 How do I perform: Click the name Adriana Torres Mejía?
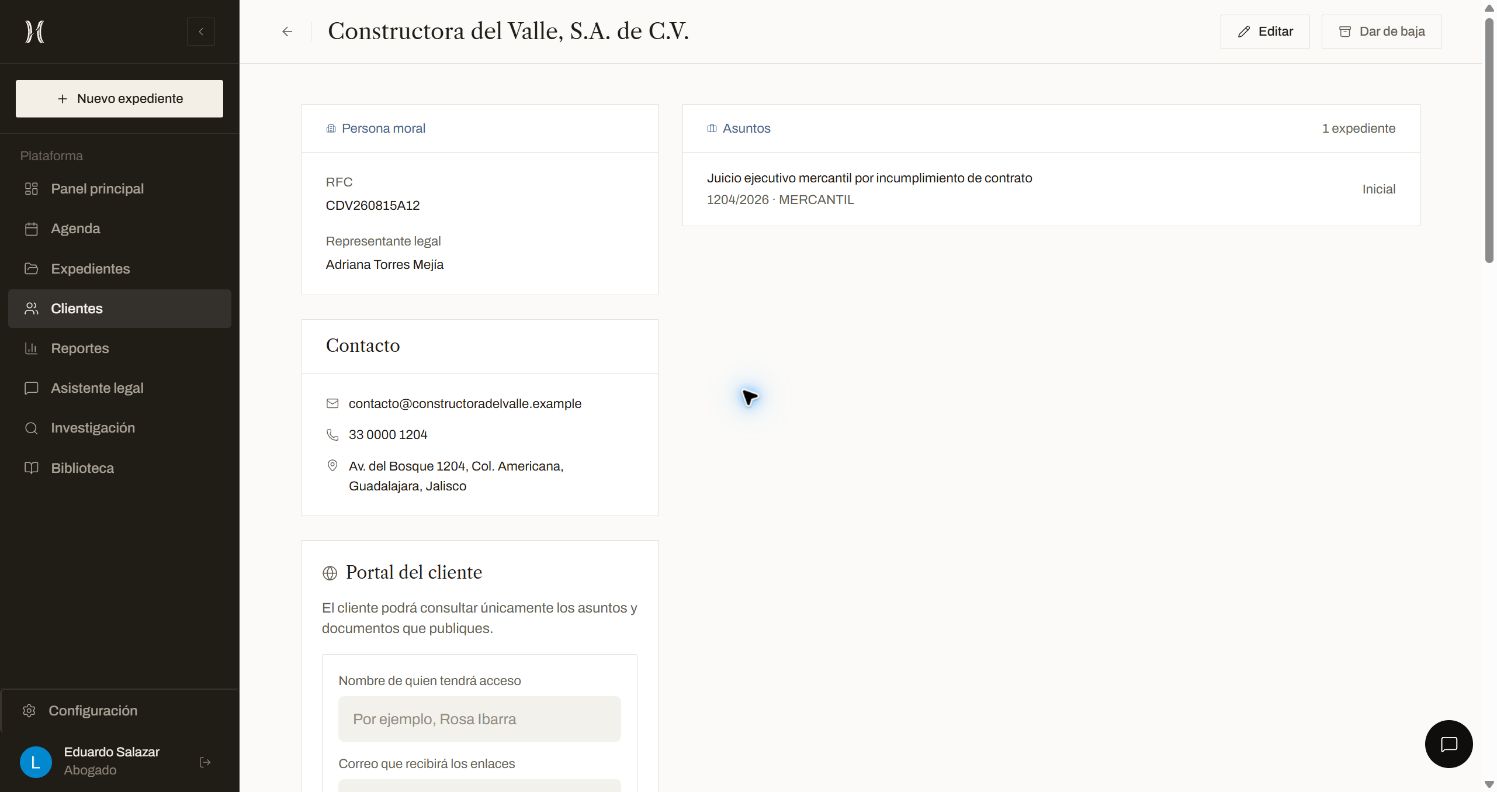coord(385,265)
